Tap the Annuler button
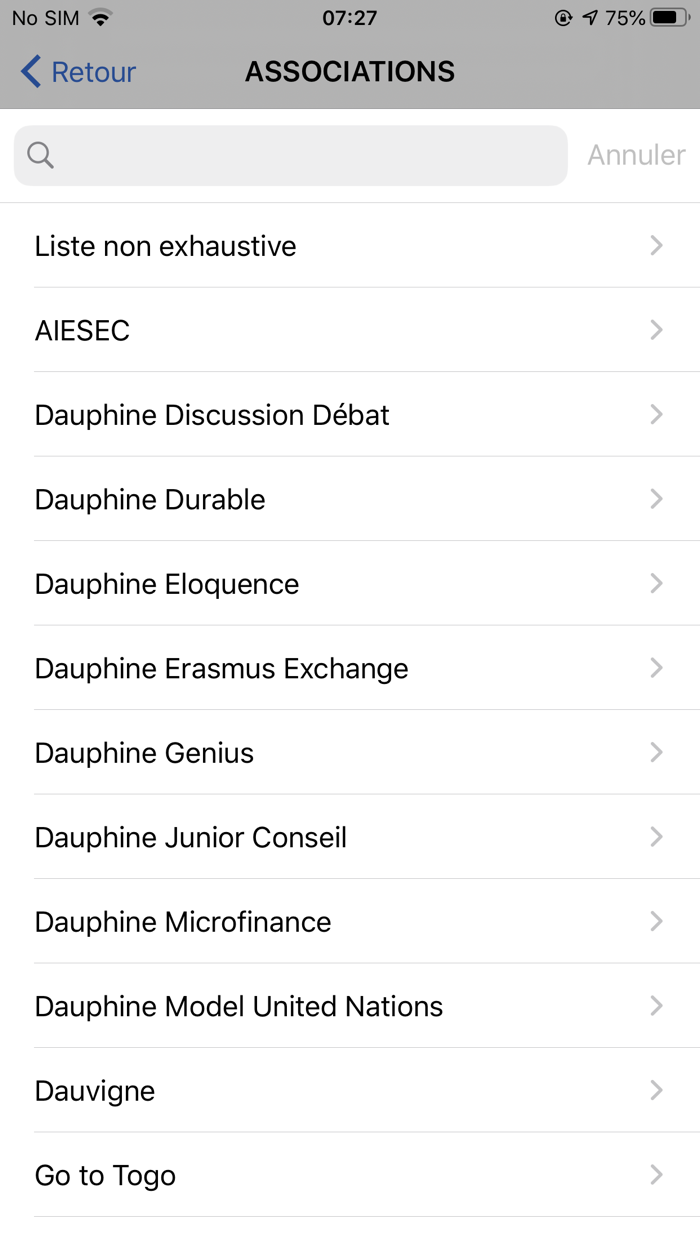 (636, 155)
